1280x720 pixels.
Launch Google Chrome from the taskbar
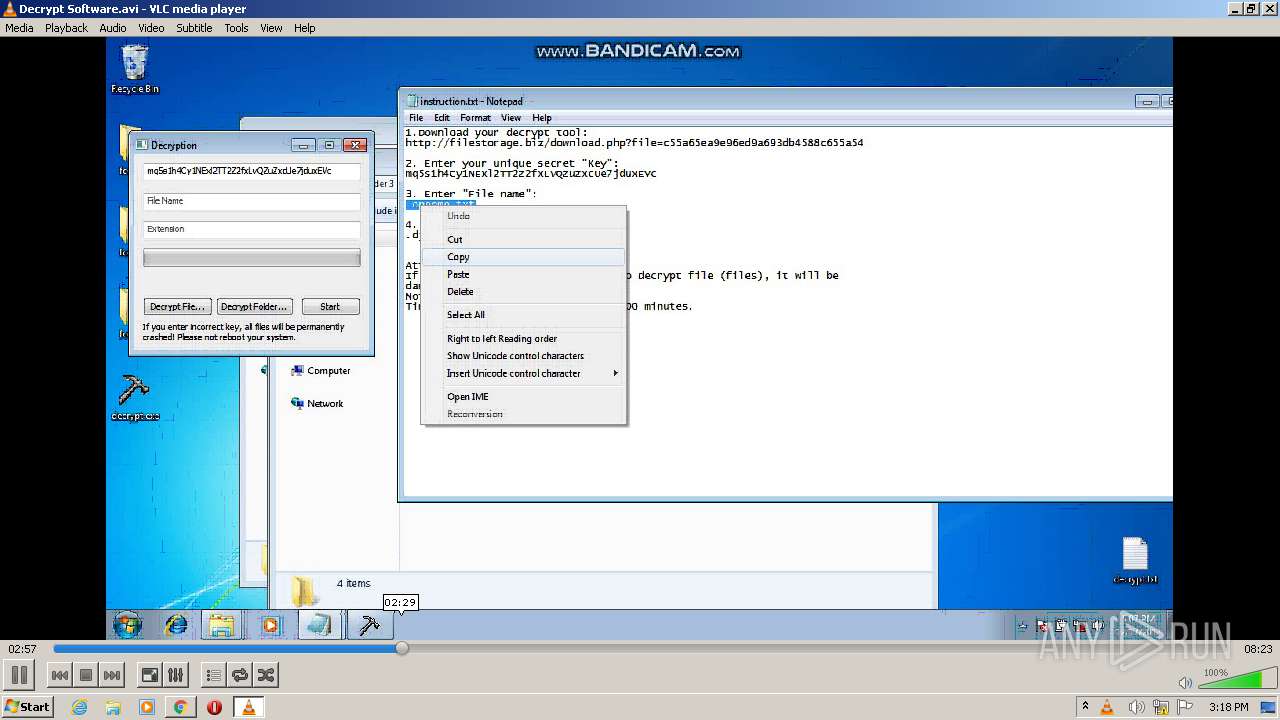(x=180, y=707)
